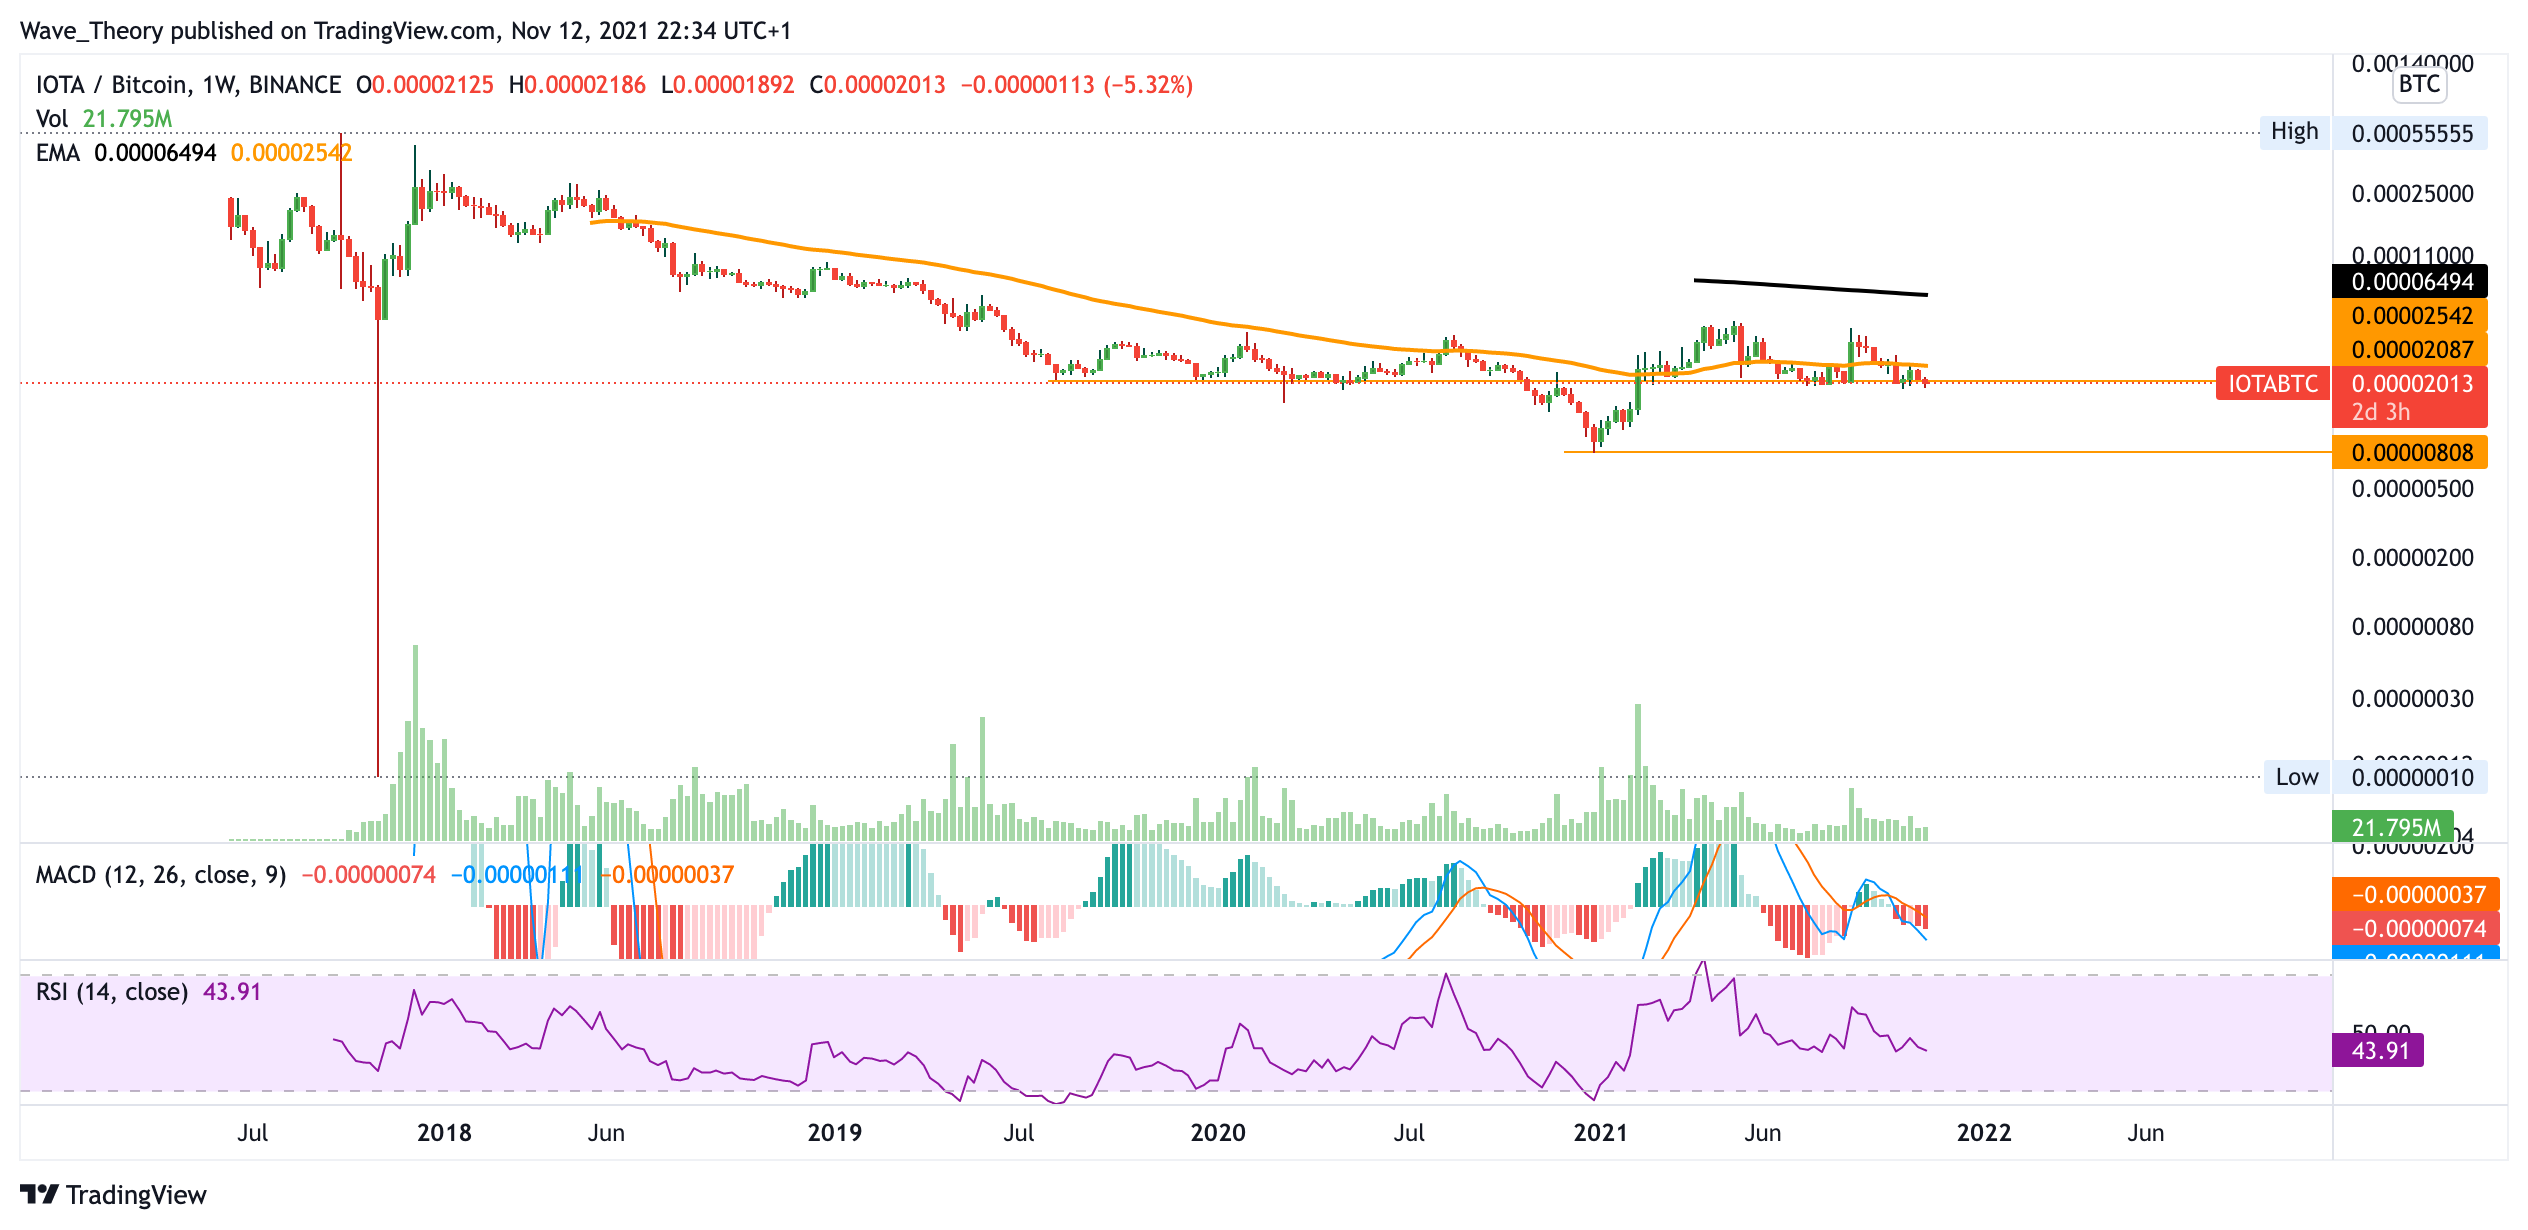The image size is (2528, 1230).
Task: Select the black descending trendline above the 2021 candles
Action: [x=1810, y=288]
